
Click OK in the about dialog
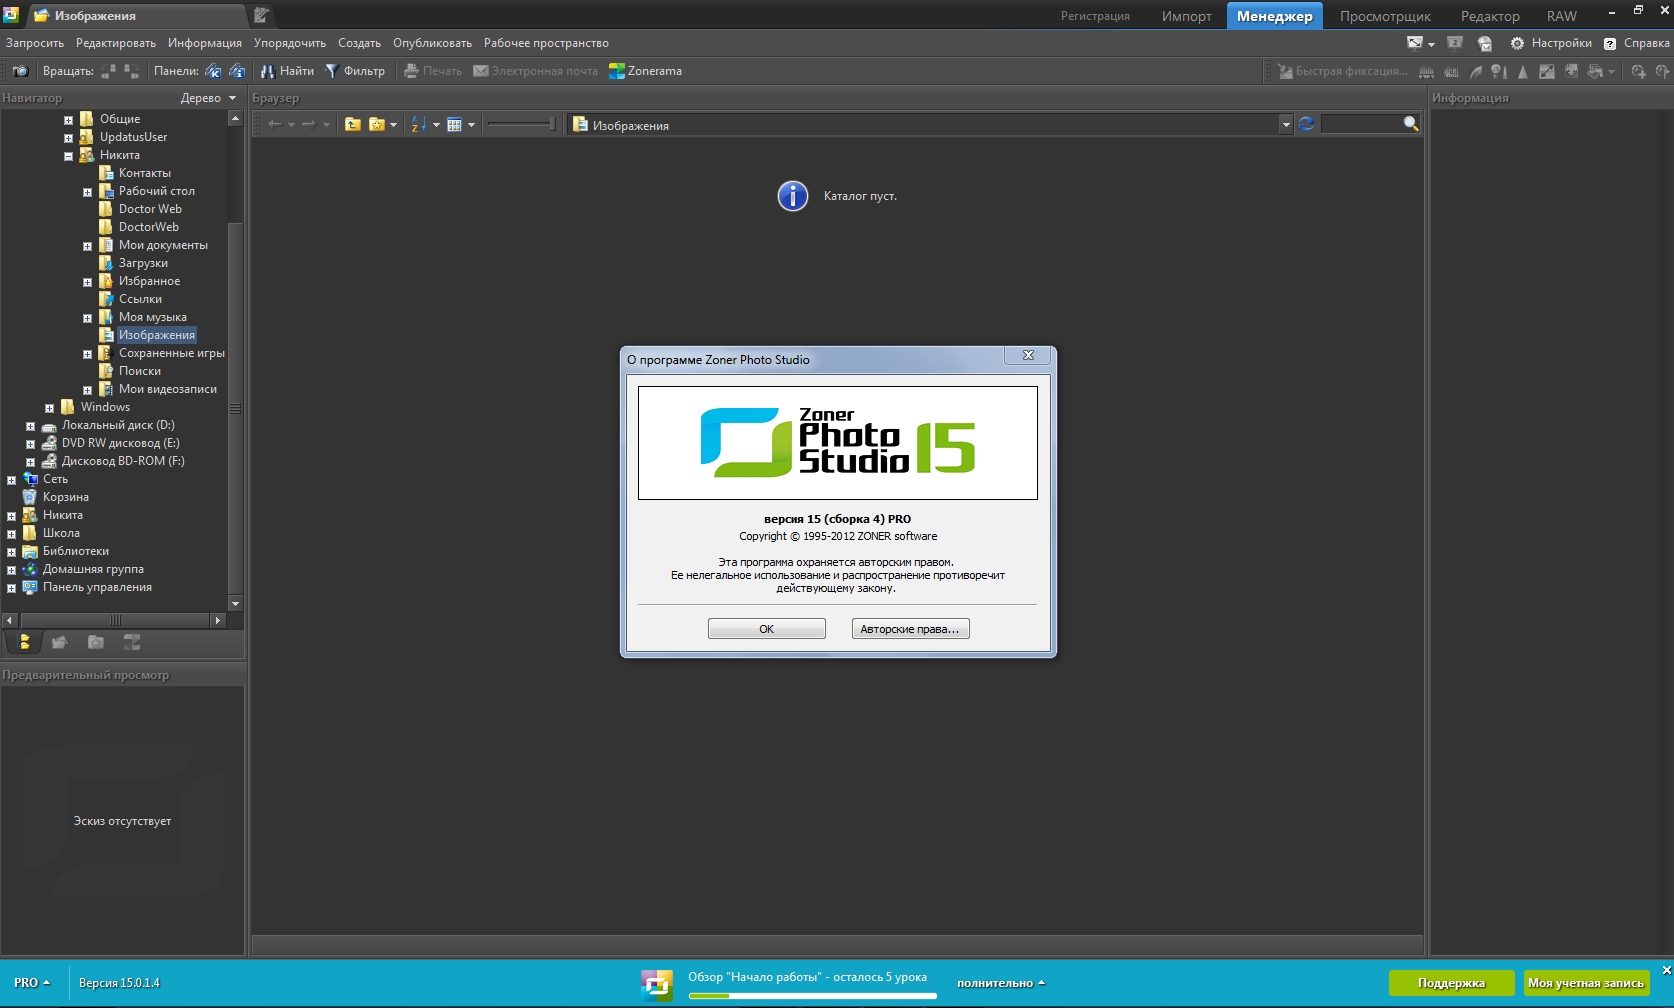[767, 629]
